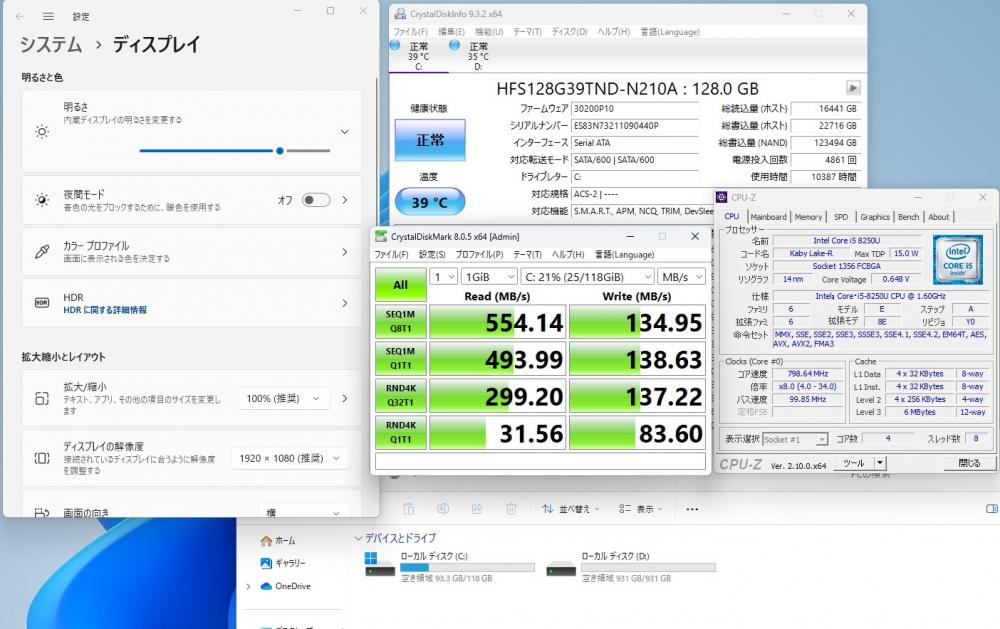Click the Share icon in Explorer toolbar
Image resolution: width=1000 pixels, height=629 pixels.
click(x=477, y=508)
